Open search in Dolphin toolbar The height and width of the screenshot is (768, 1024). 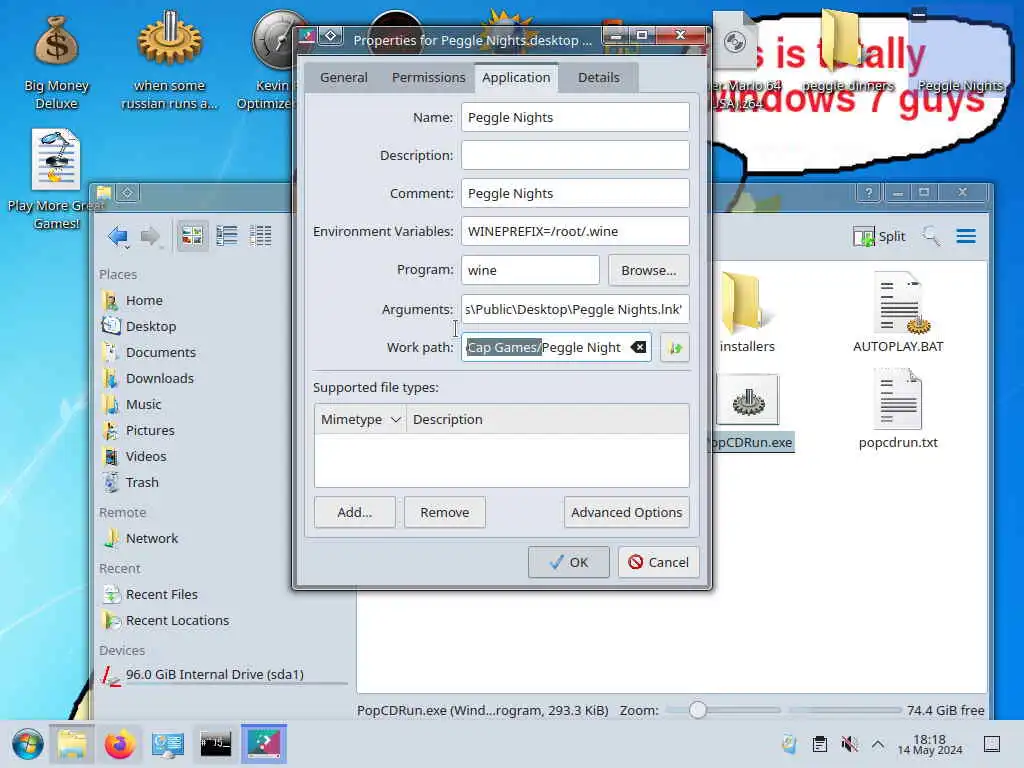931,236
